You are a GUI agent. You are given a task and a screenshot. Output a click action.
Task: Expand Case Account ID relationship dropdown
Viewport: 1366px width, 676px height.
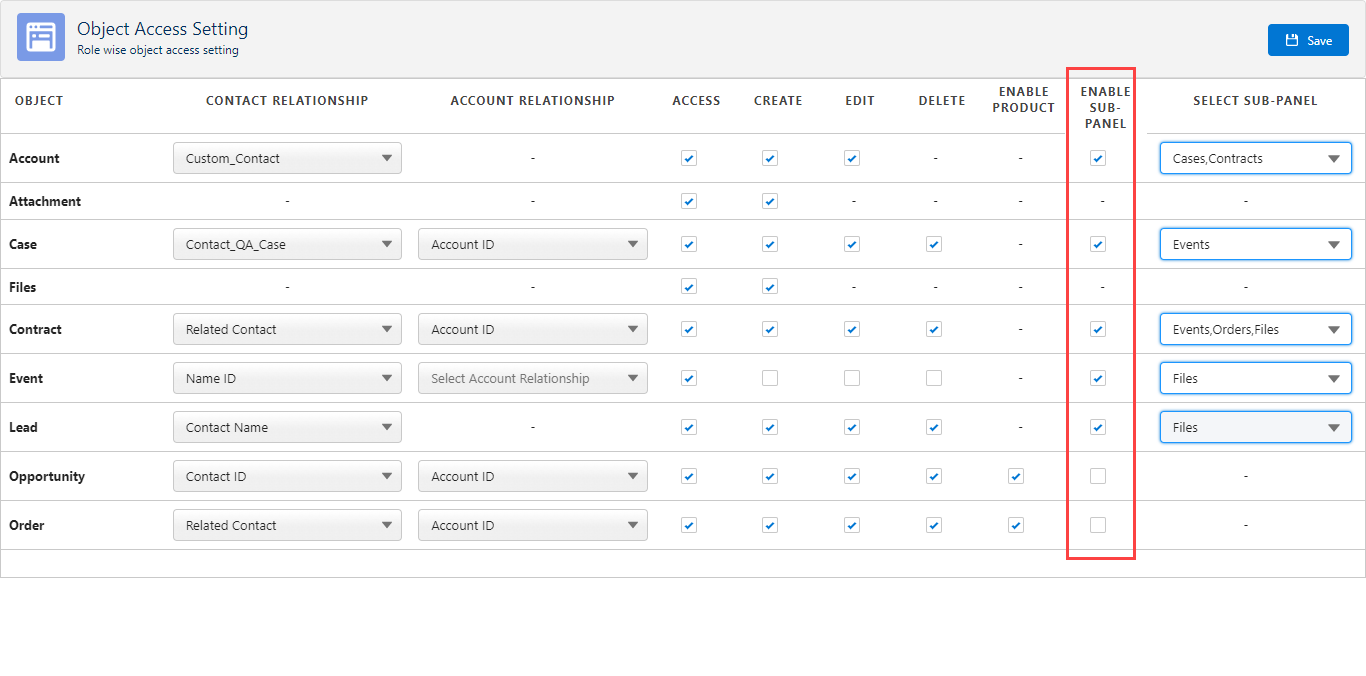[532, 244]
